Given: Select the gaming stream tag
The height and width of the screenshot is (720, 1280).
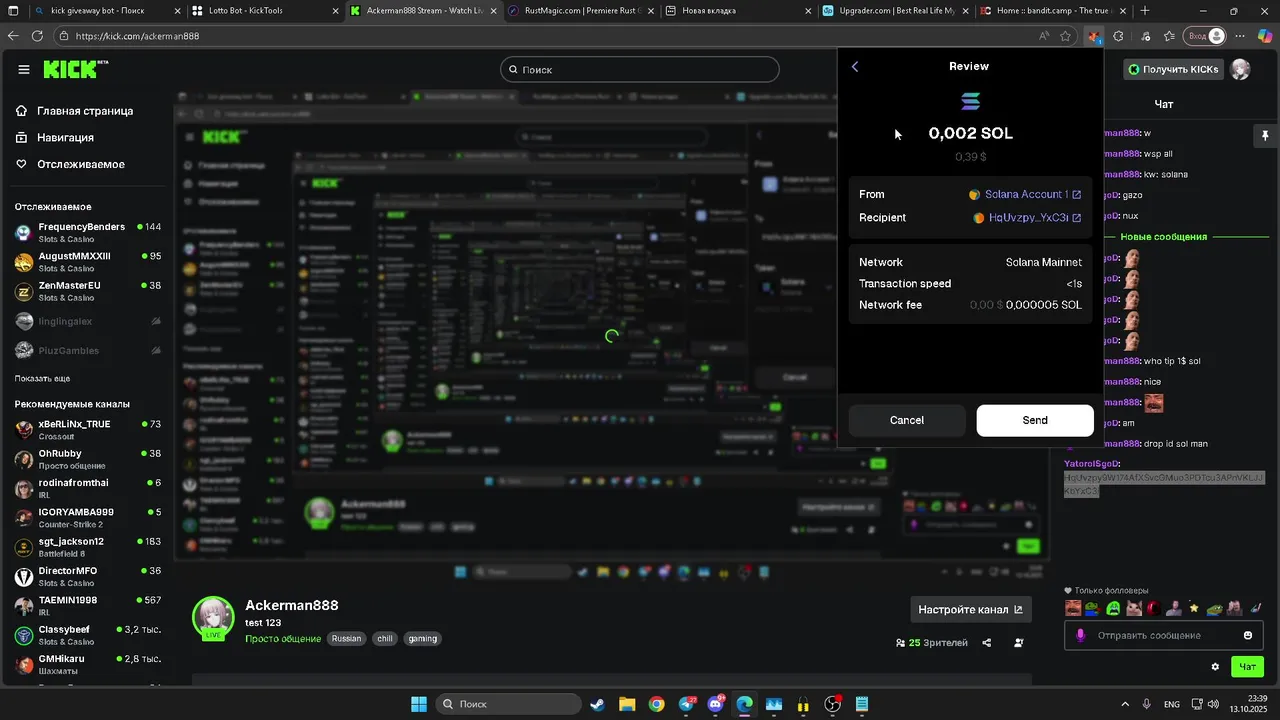Looking at the screenshot, I should [423, 638].
